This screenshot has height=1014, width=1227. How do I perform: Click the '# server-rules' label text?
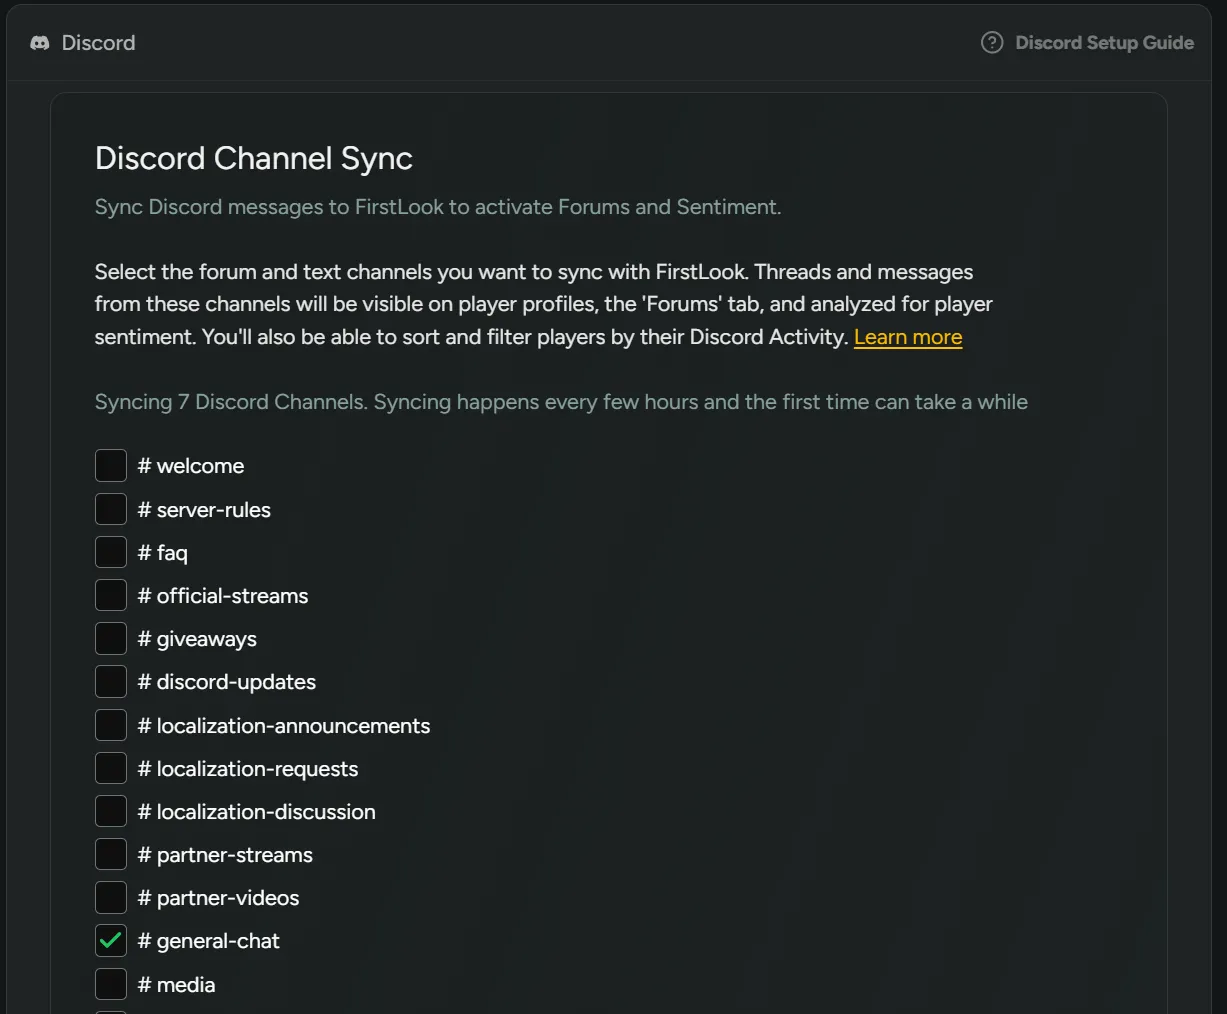(x=204, y=510)
